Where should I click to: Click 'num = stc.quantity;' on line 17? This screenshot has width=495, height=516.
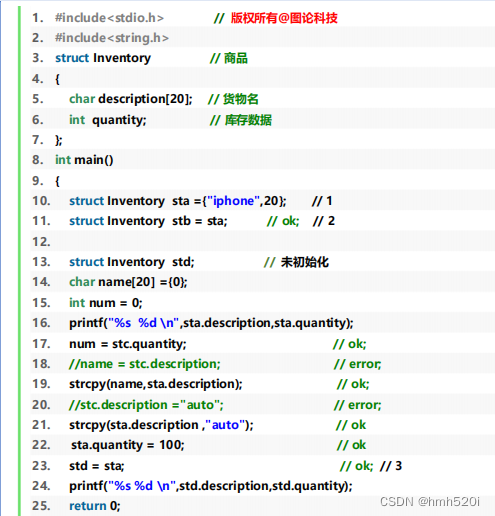pos(128,344)
